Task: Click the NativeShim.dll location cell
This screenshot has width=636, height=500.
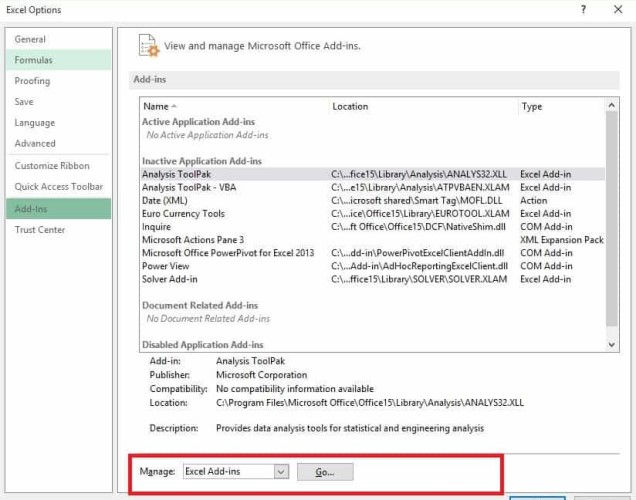Action: pos(418,227)
